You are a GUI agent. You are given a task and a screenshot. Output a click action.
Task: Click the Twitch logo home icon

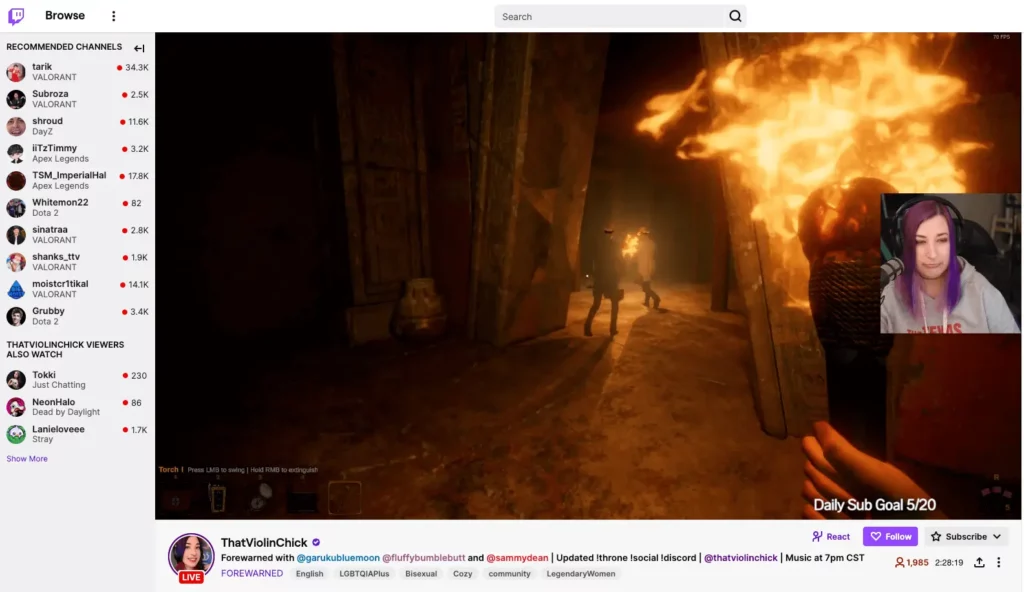pyautogui.click(x=17, y=16)
